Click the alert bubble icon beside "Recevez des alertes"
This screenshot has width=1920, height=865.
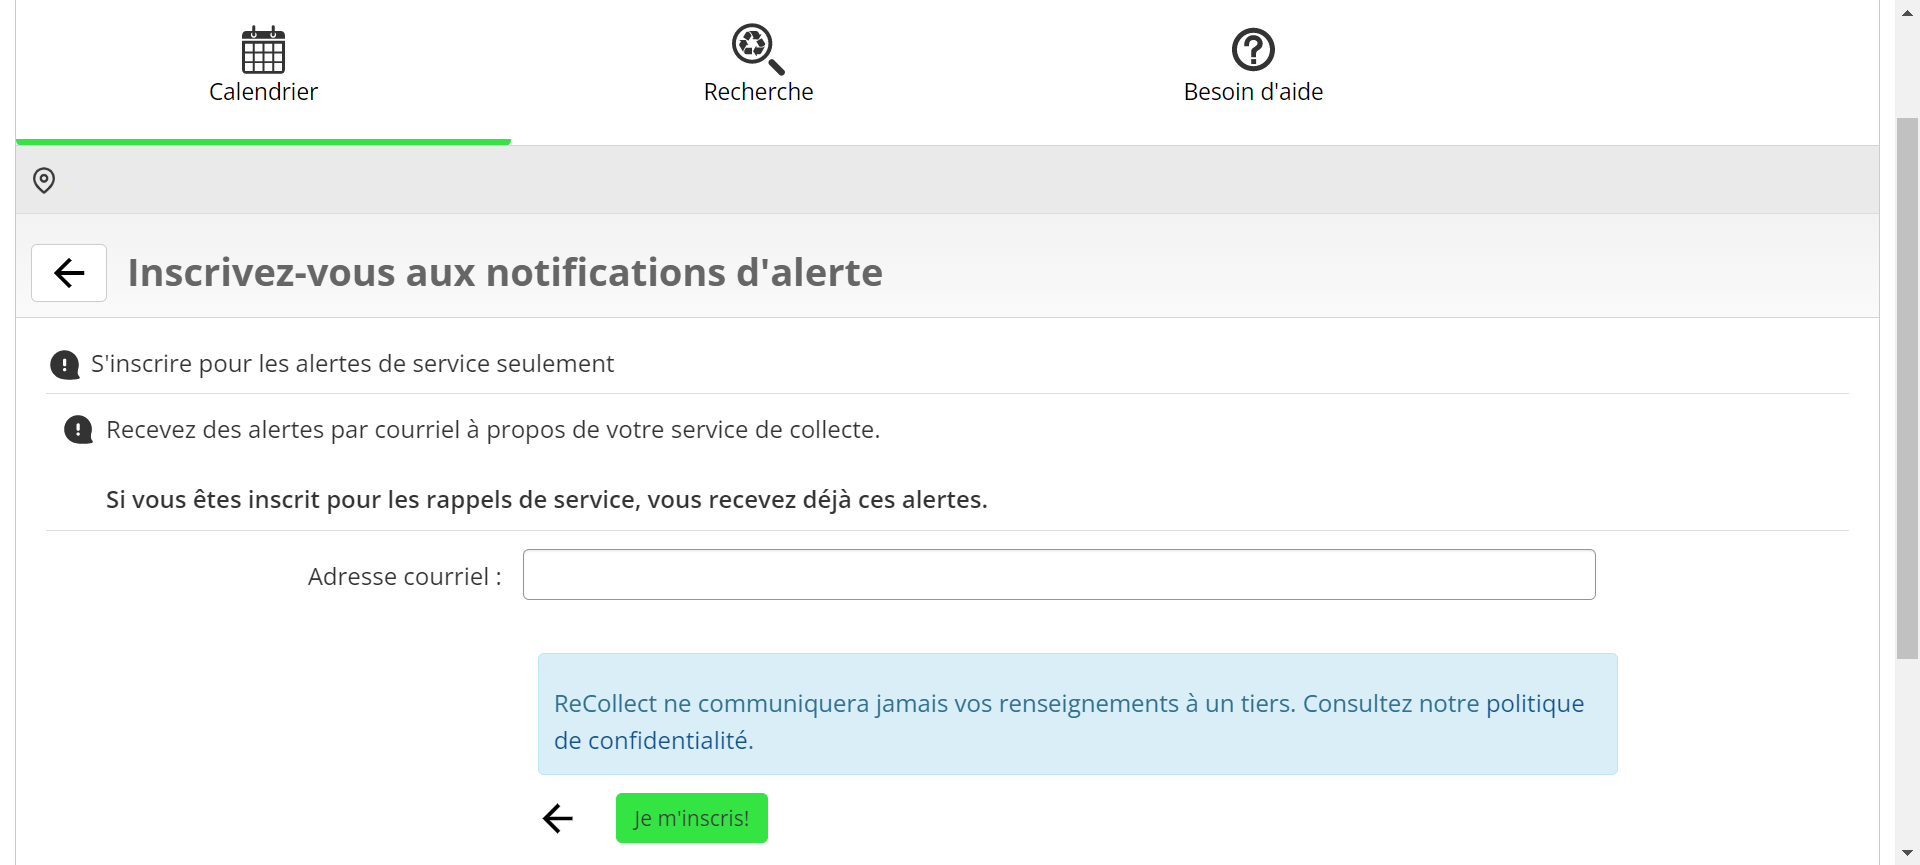78,430
